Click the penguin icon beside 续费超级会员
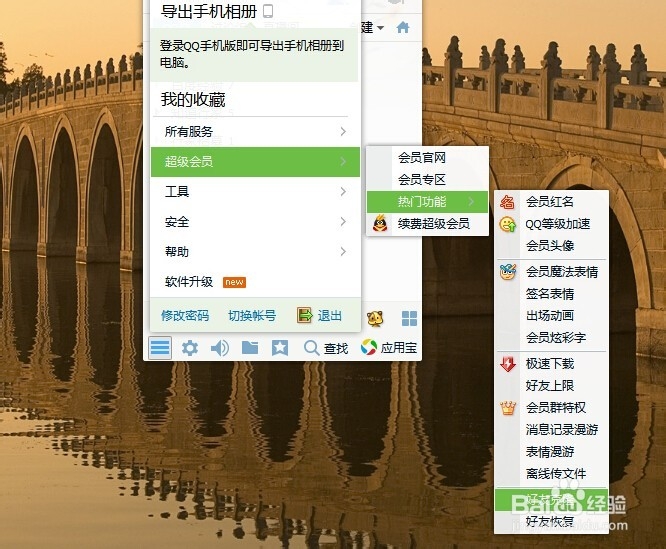666x549 pixels. click(x=380, y=223)
